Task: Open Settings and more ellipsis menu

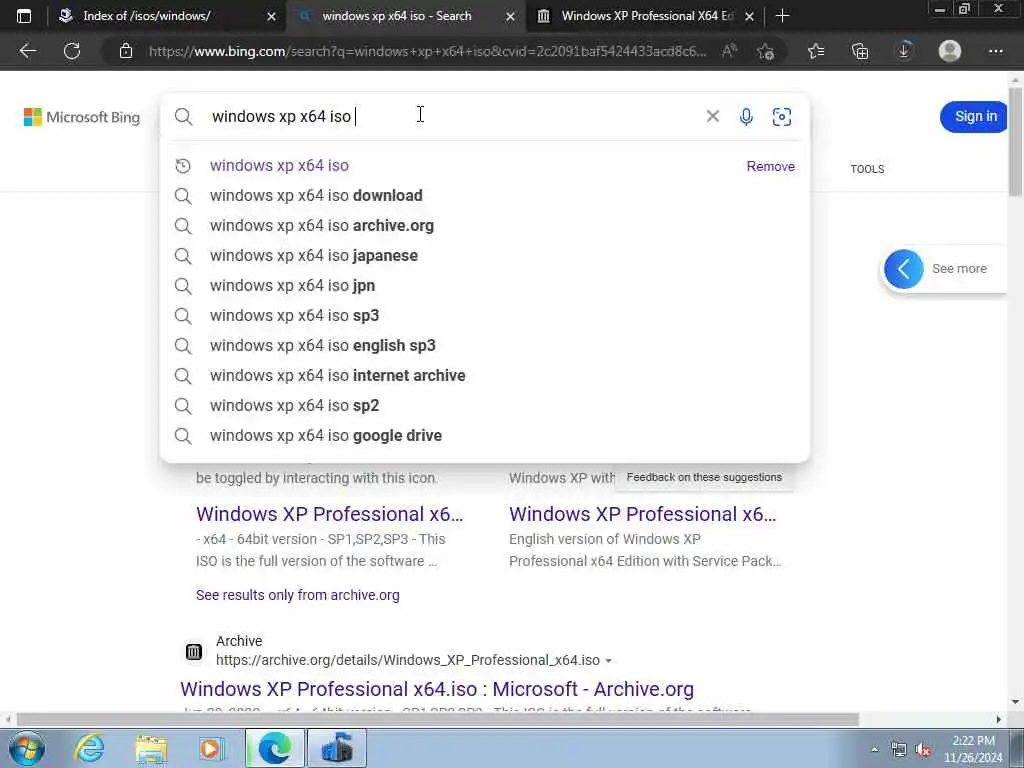Action: (x=995, y=51)
